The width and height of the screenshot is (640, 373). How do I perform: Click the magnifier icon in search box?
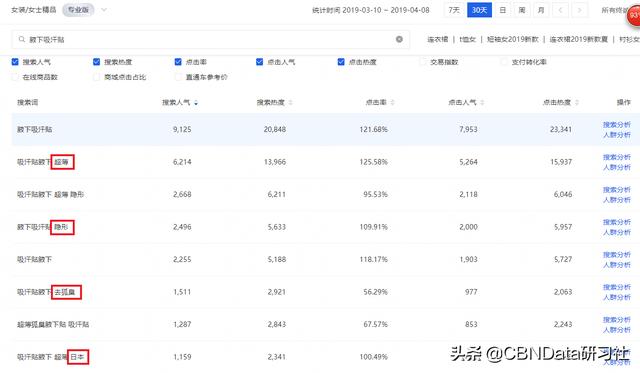[22, 39]
